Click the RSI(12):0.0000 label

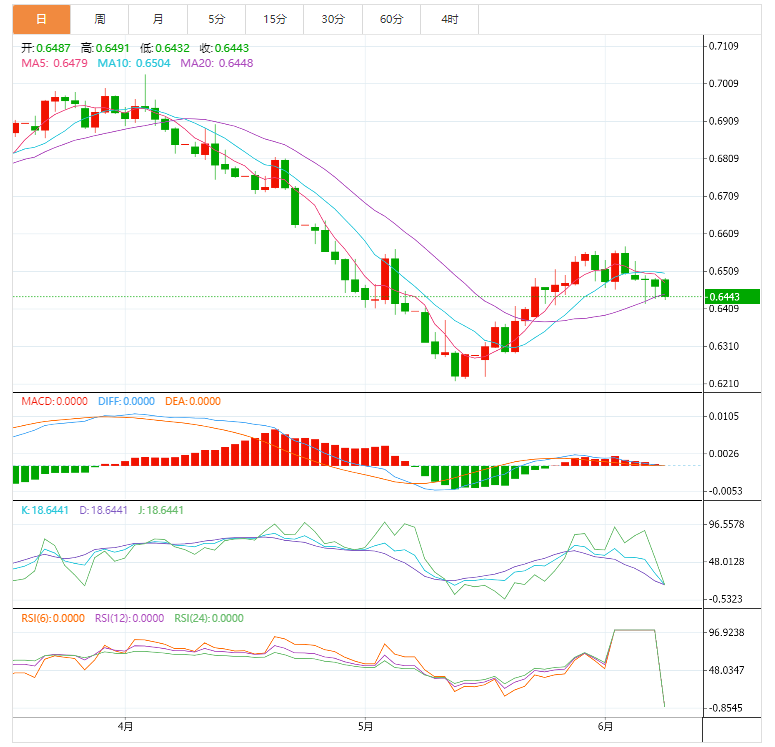(129, 618)
